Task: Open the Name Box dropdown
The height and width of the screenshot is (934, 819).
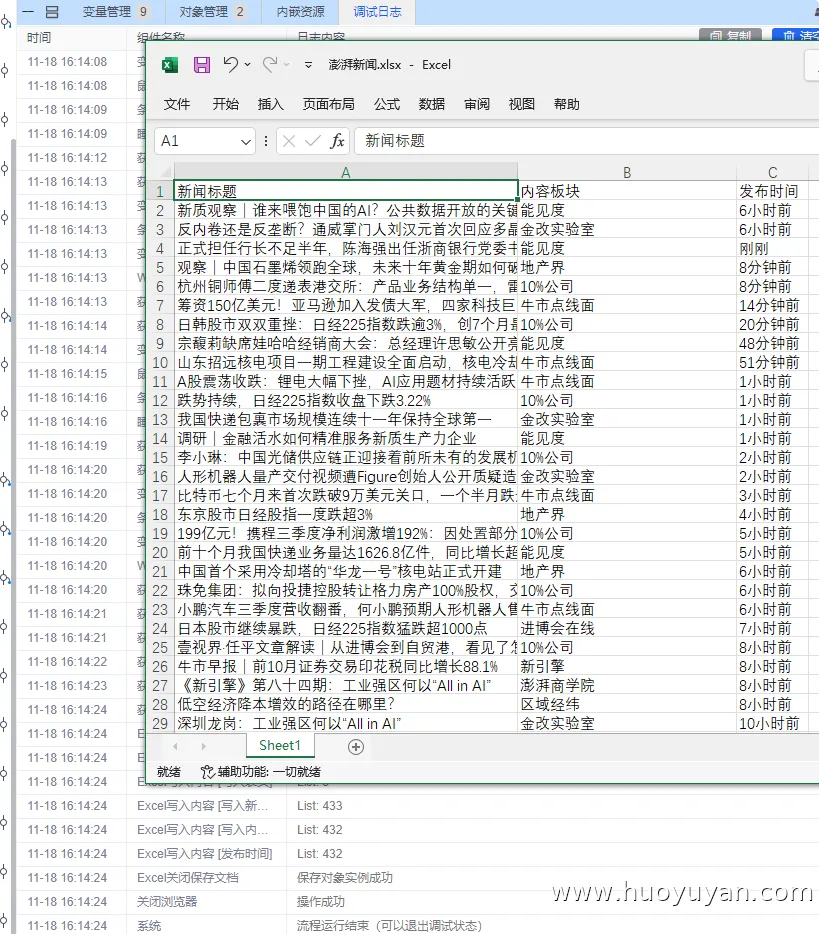Action: (245, 140)
